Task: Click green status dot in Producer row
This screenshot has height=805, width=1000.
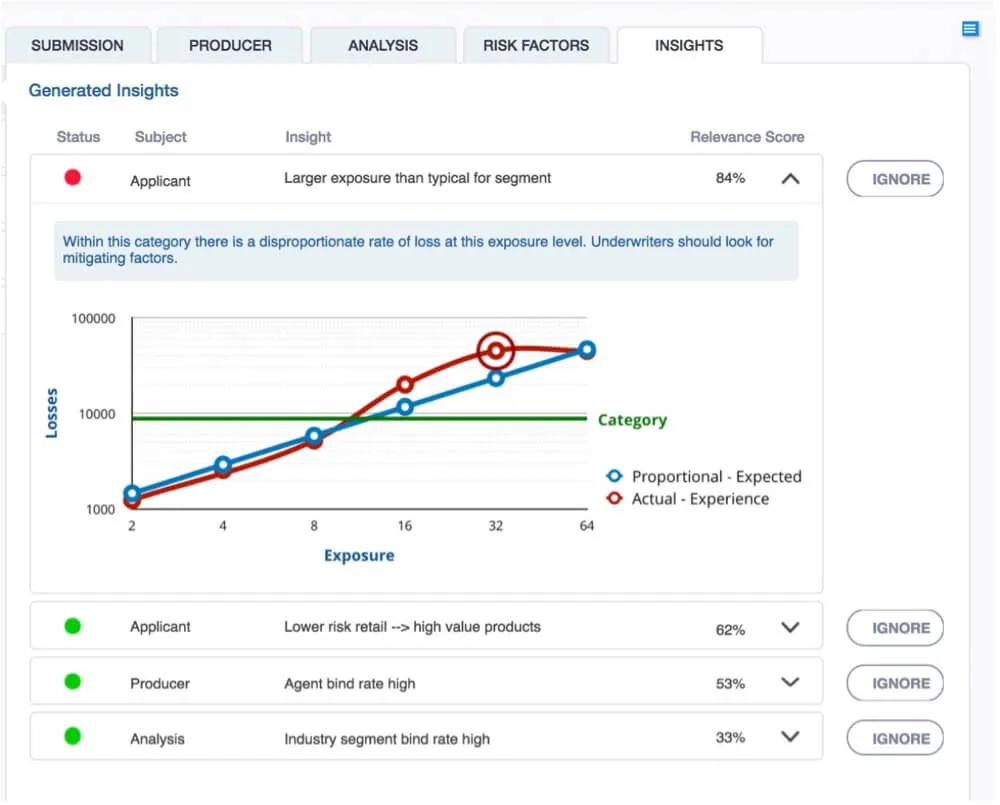Action: point(72,682)
